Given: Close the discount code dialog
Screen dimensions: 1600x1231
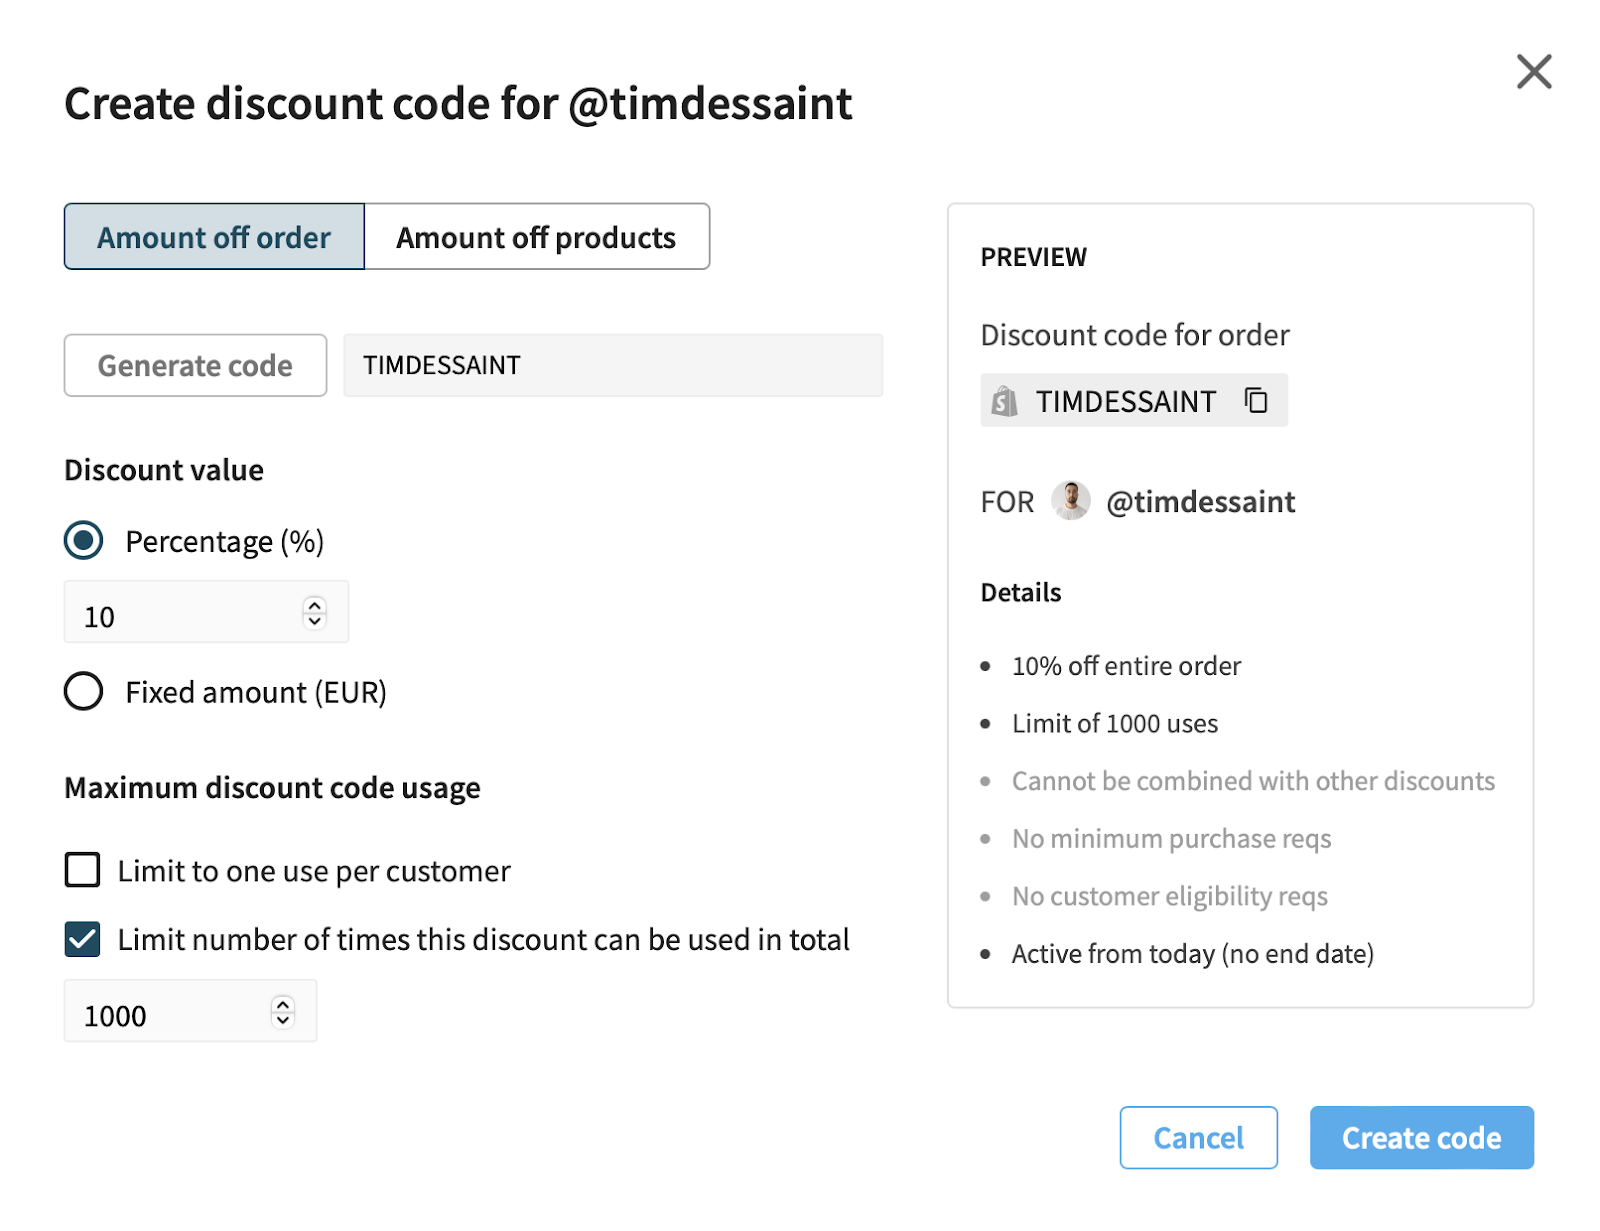Looking at the screenshot, I should click(x=1533, y=72).
